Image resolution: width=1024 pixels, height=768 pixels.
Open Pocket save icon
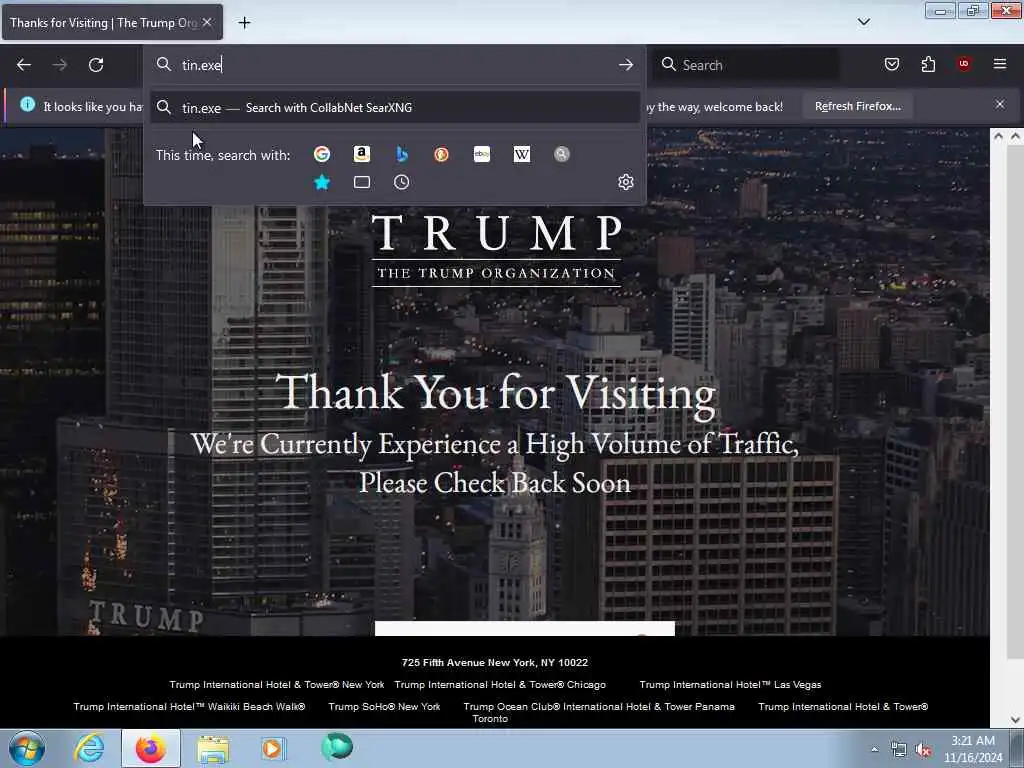(892, 64)
